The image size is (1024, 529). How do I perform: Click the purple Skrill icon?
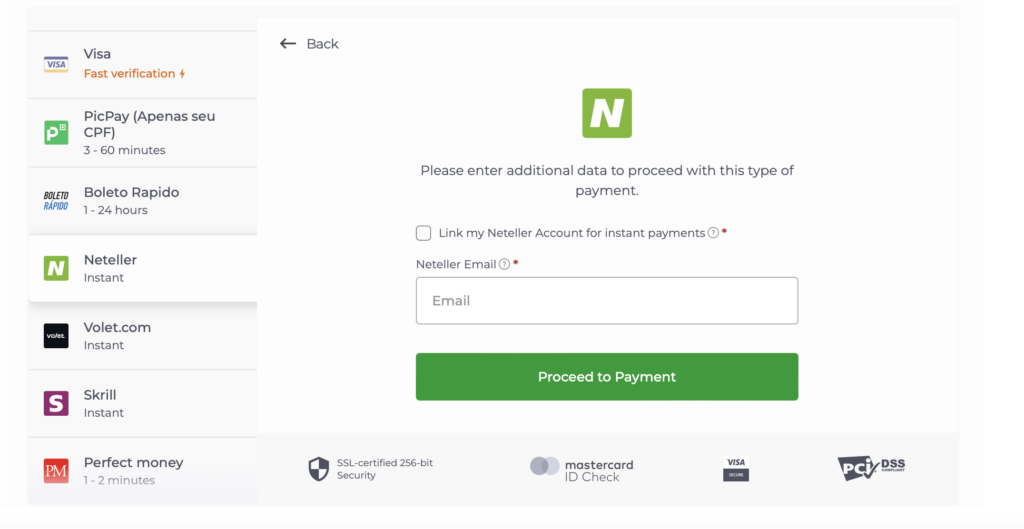(56, 403)
